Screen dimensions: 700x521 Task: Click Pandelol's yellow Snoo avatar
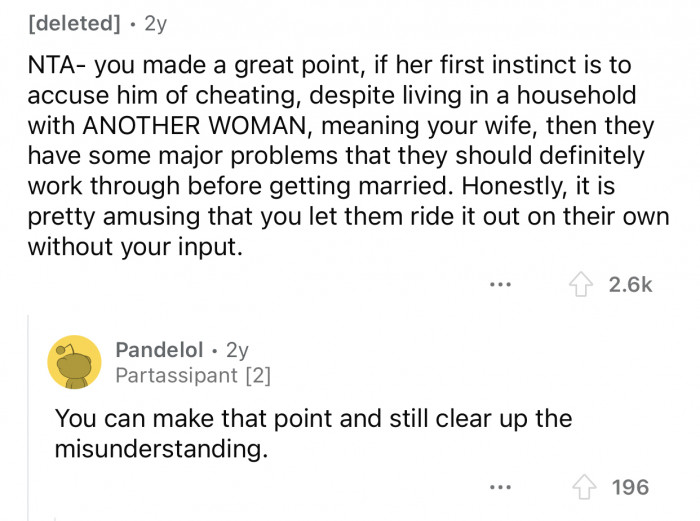pyautogui.click(x=74, y=361)
